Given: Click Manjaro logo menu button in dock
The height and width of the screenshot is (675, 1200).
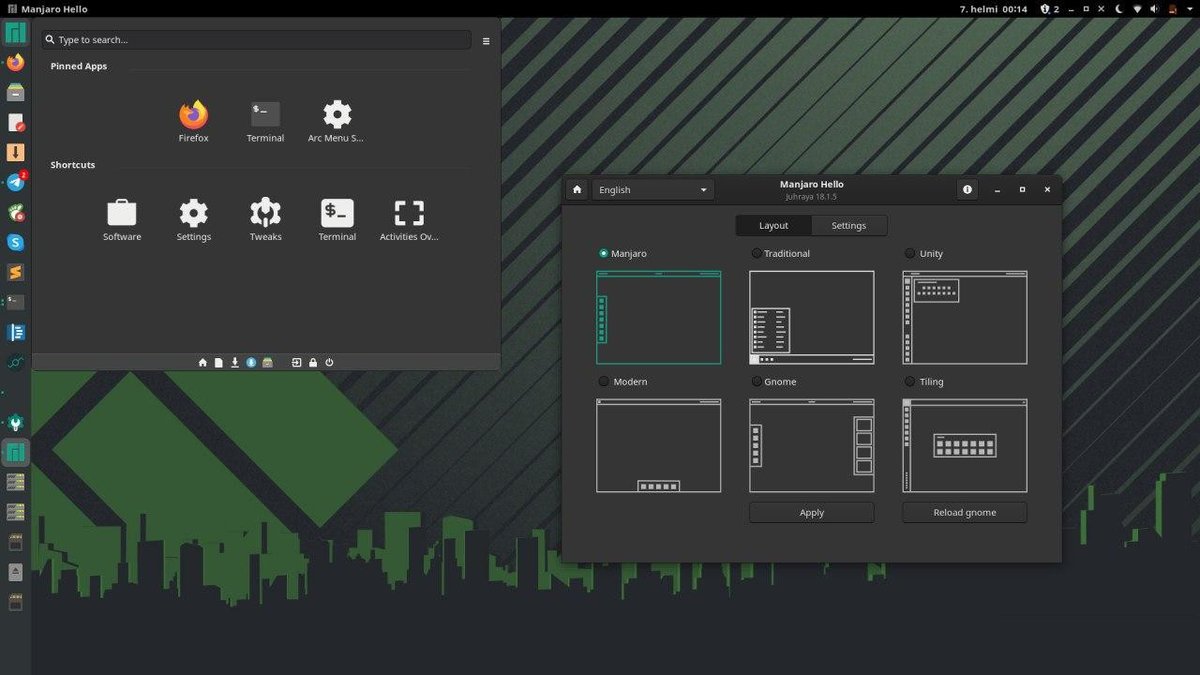Looking at the screenshot, I should tap(15, 32).
